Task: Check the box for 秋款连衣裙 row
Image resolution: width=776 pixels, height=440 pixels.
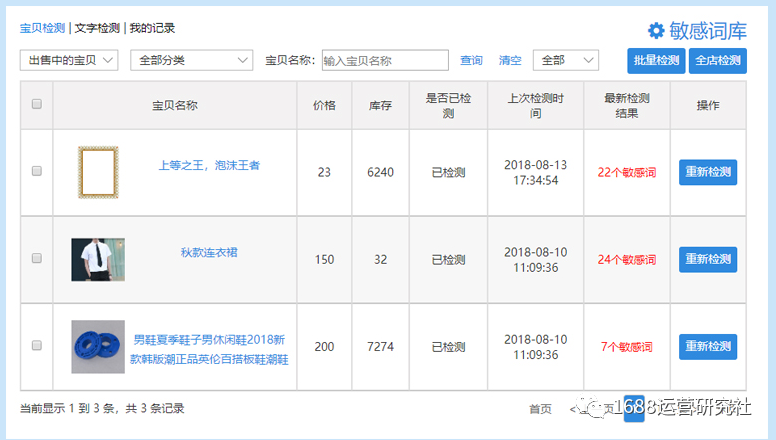Action: [37, 258]
